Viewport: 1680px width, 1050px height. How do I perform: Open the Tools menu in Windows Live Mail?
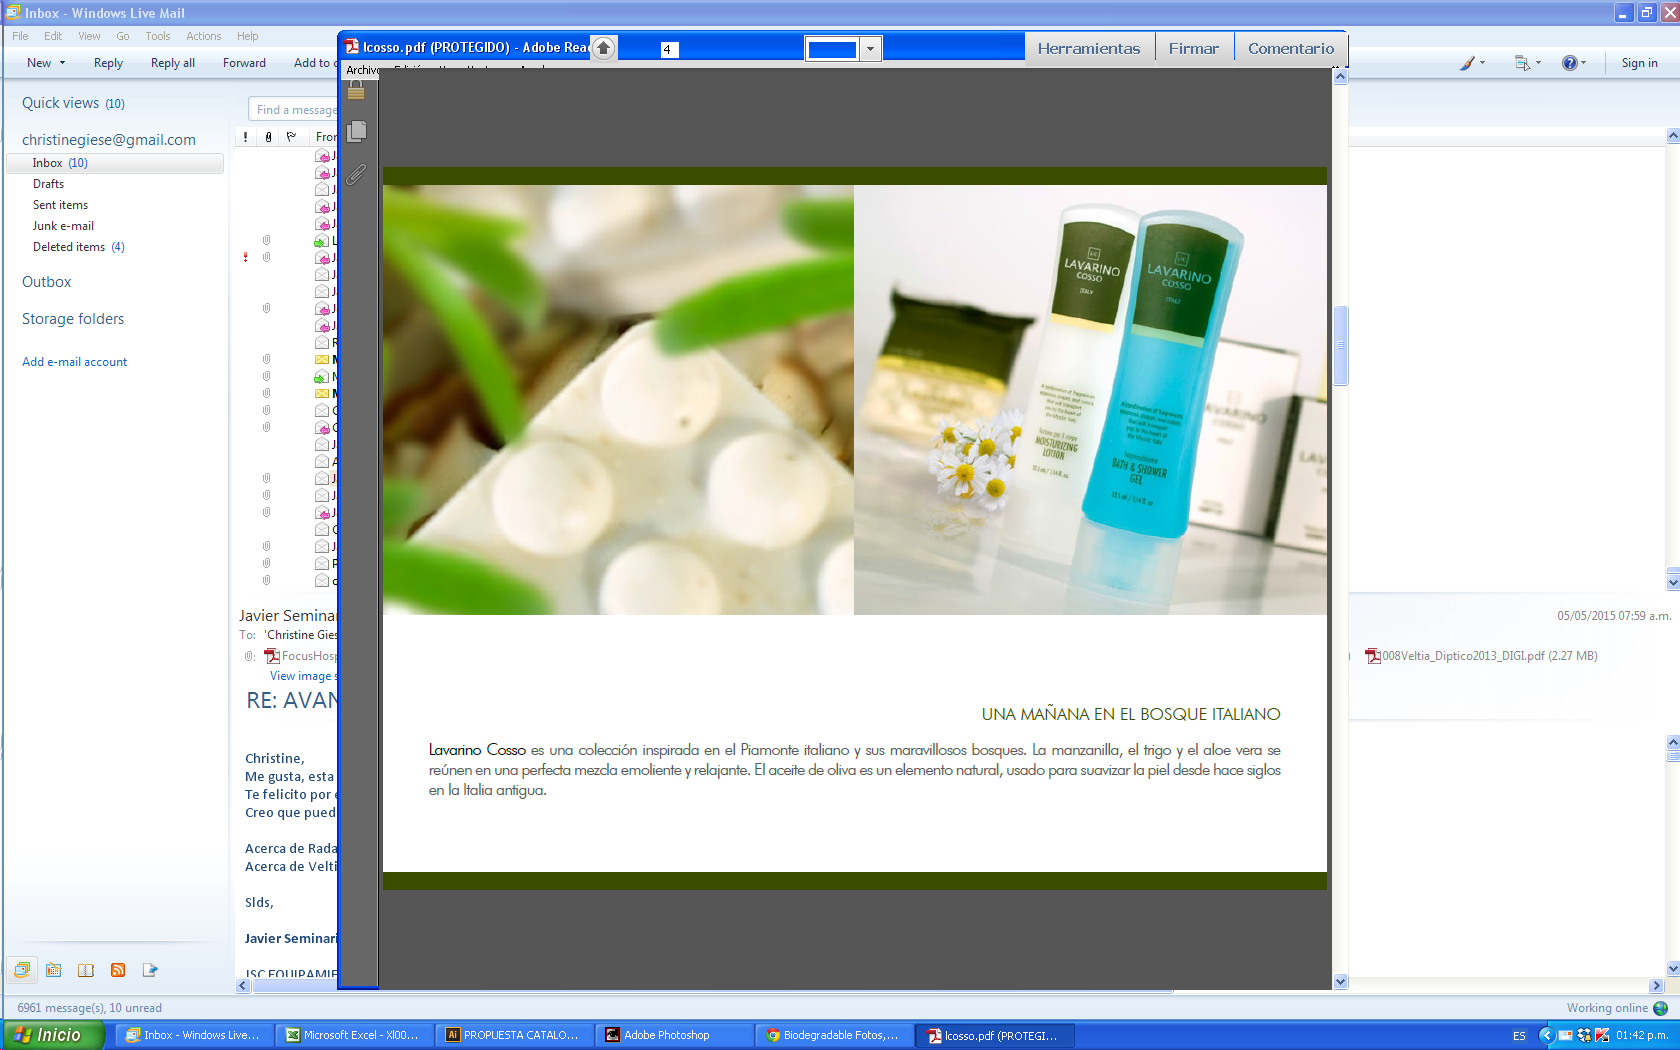click(x=158, y=36)
